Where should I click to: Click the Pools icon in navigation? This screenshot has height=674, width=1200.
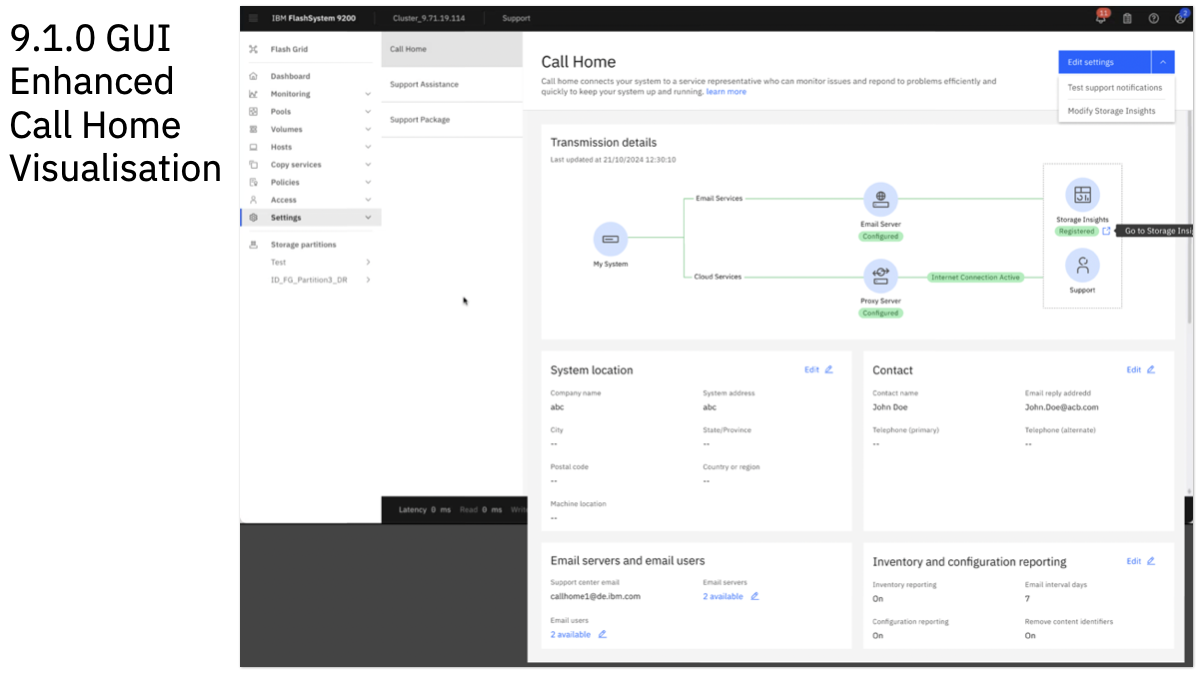point(256,111)
